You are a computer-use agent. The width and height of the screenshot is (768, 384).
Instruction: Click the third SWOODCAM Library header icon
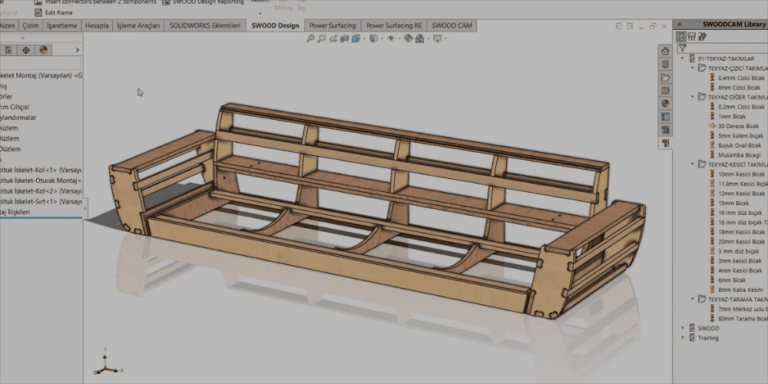[702, 36]
